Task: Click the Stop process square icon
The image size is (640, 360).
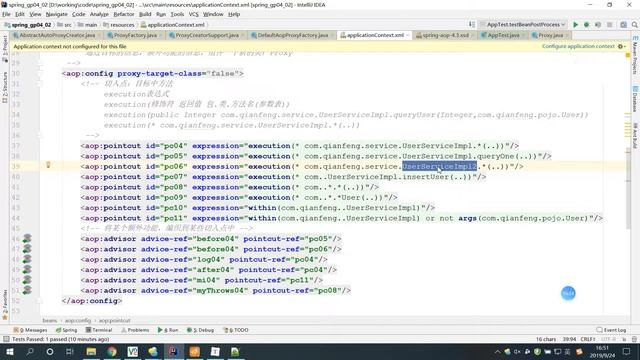Action: click(610, 25)
